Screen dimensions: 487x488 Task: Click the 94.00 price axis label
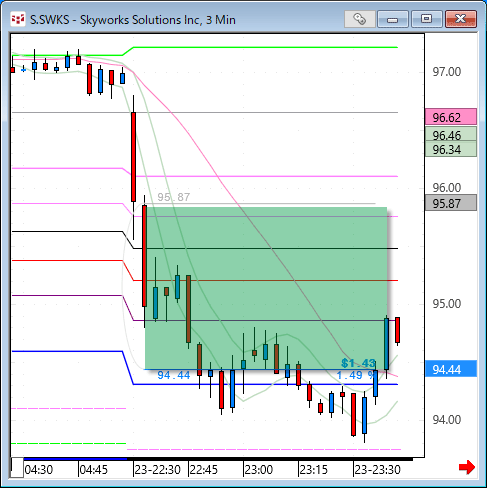pos(447,420)
